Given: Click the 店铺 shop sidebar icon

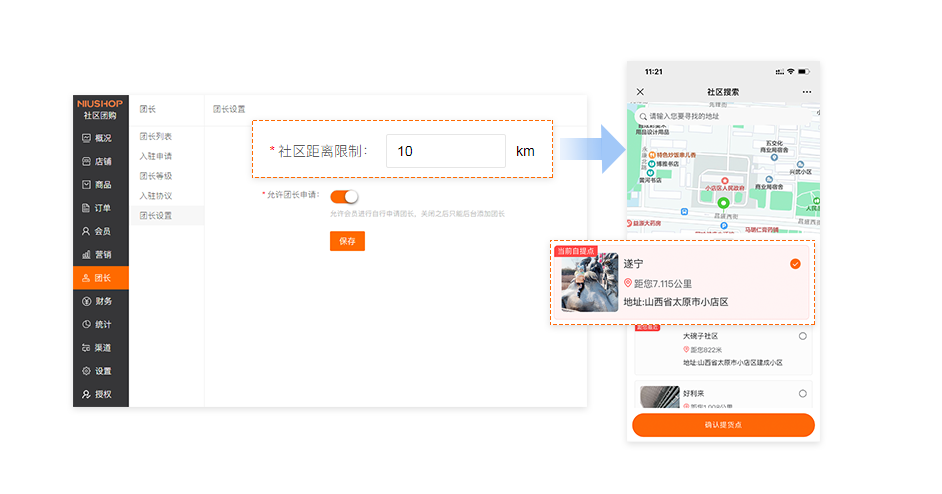Looking at the screenshot, I should 87,162.
